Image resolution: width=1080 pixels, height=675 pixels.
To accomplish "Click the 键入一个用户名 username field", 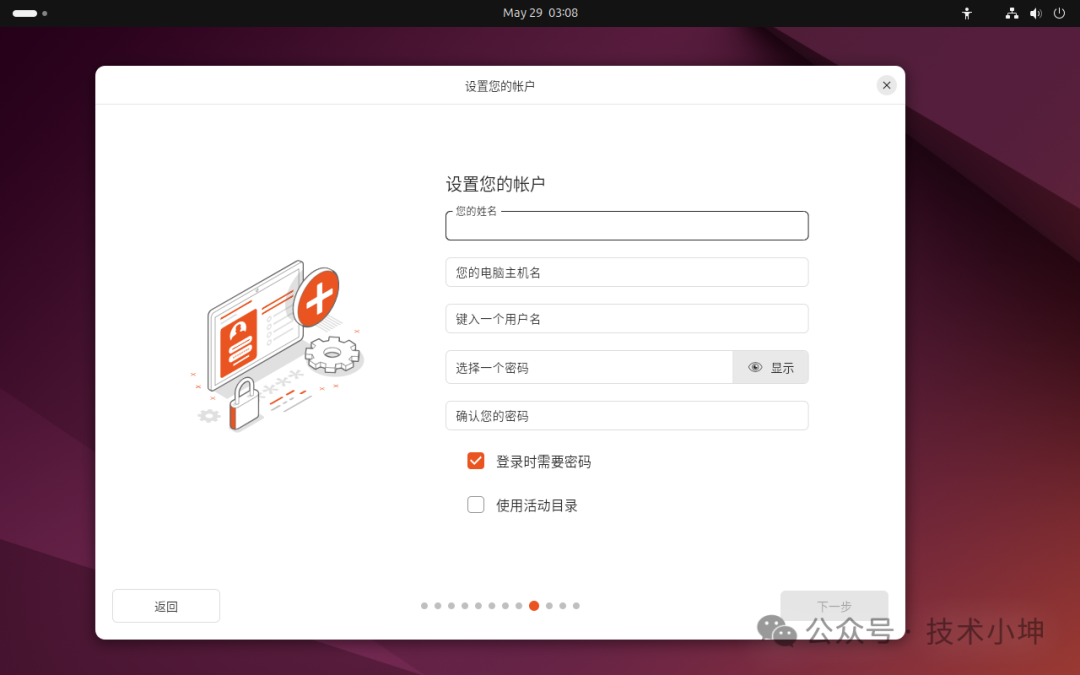I will coord(626,319).
